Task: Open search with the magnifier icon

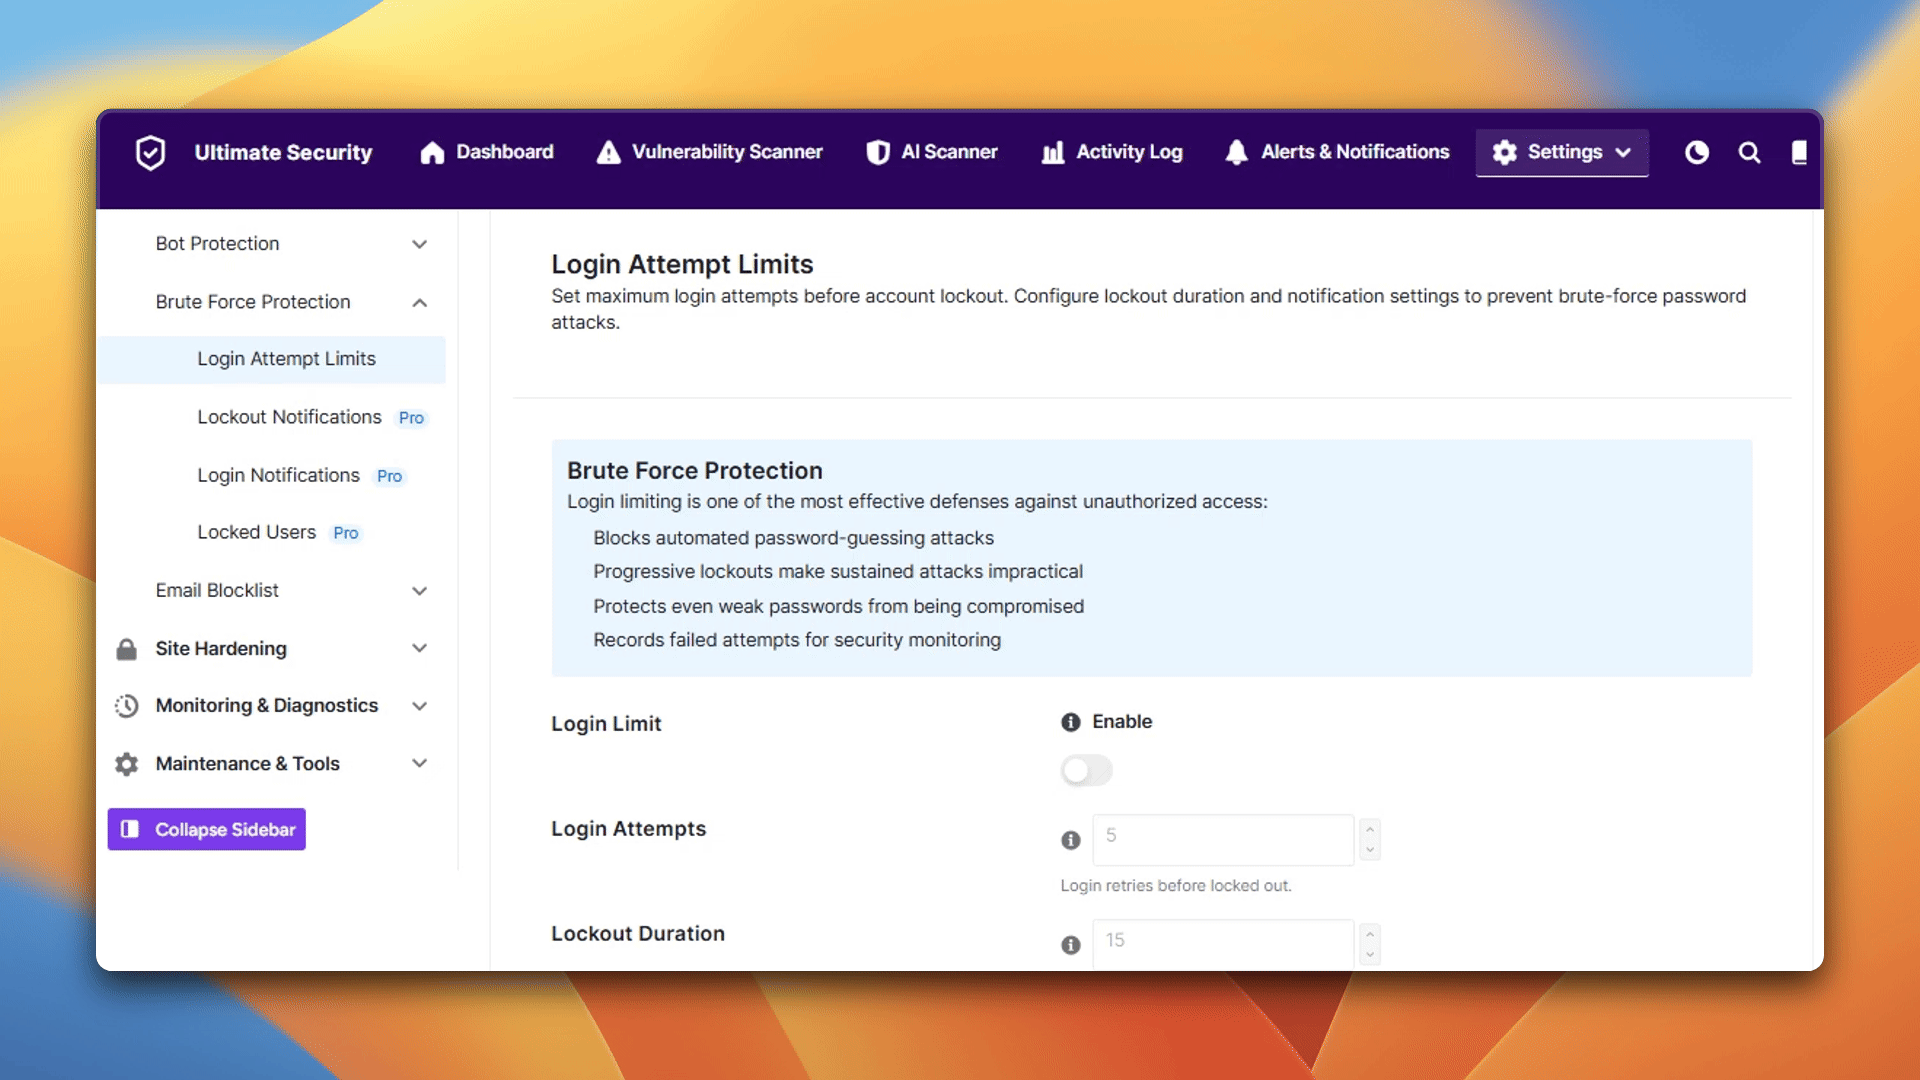Action: point(1749,152)
